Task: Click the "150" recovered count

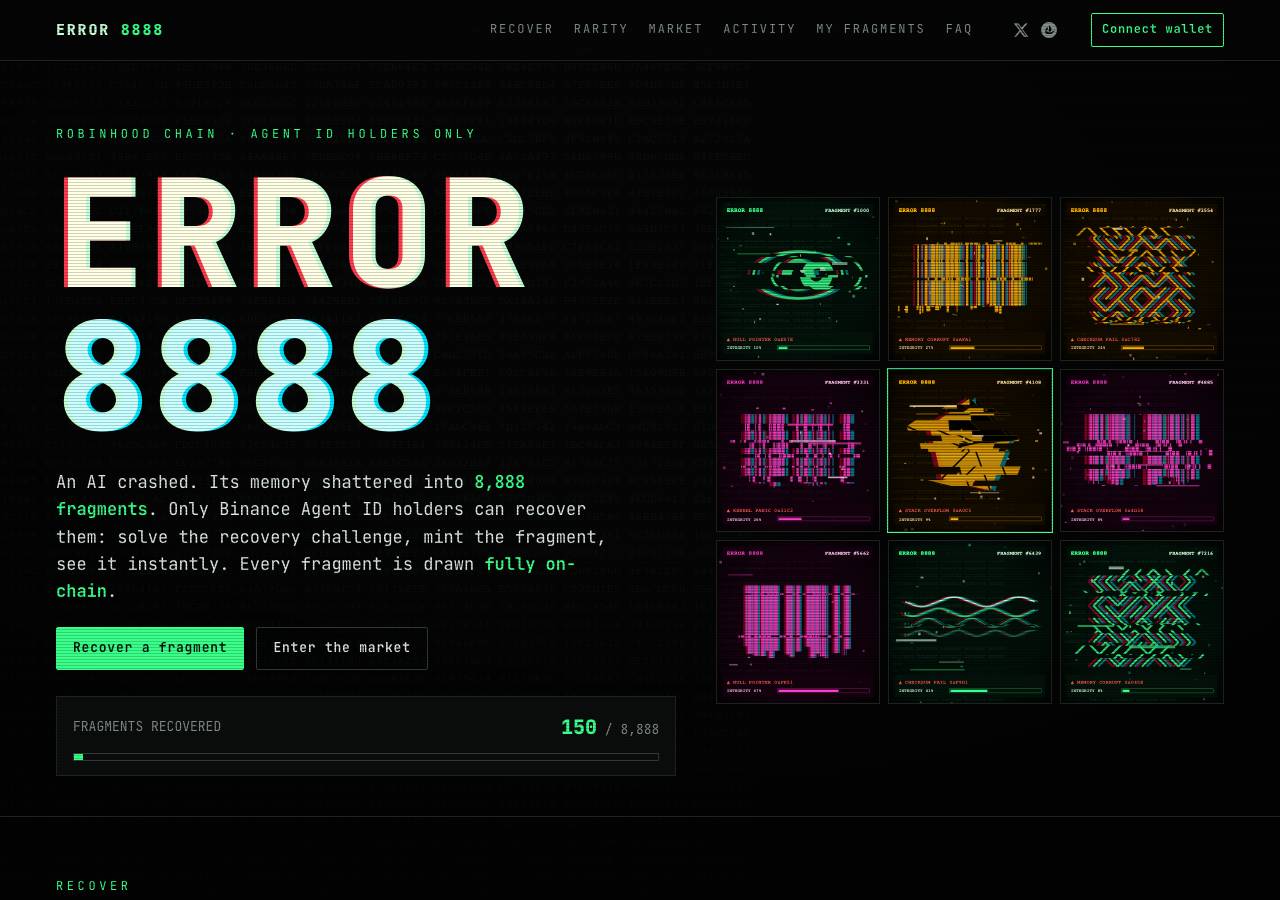Action: pyautogui.click(x=579, y=728)
